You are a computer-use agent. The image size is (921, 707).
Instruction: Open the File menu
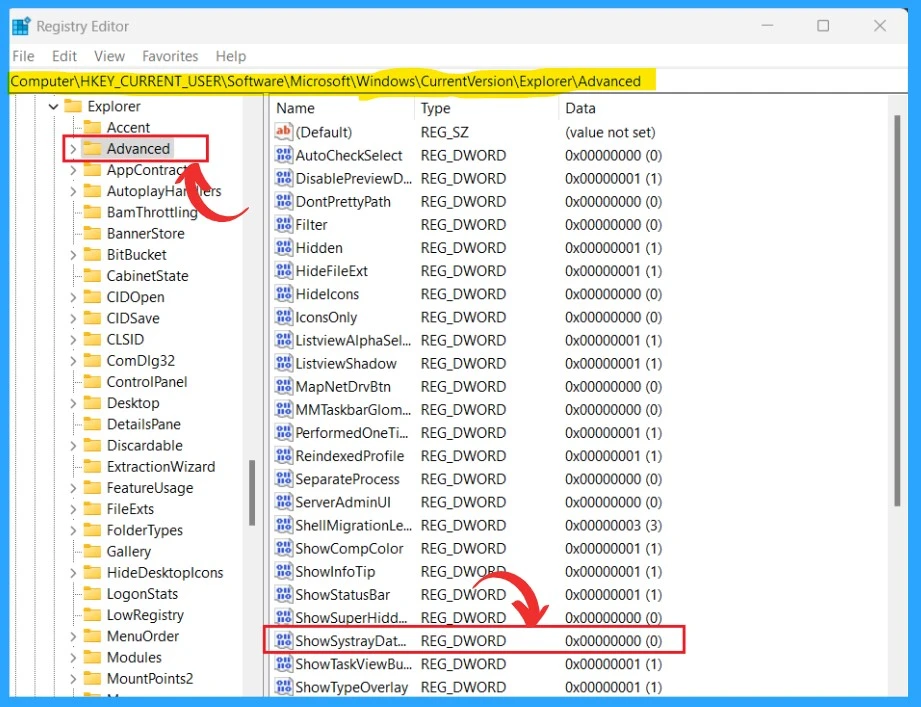point(23,56)
